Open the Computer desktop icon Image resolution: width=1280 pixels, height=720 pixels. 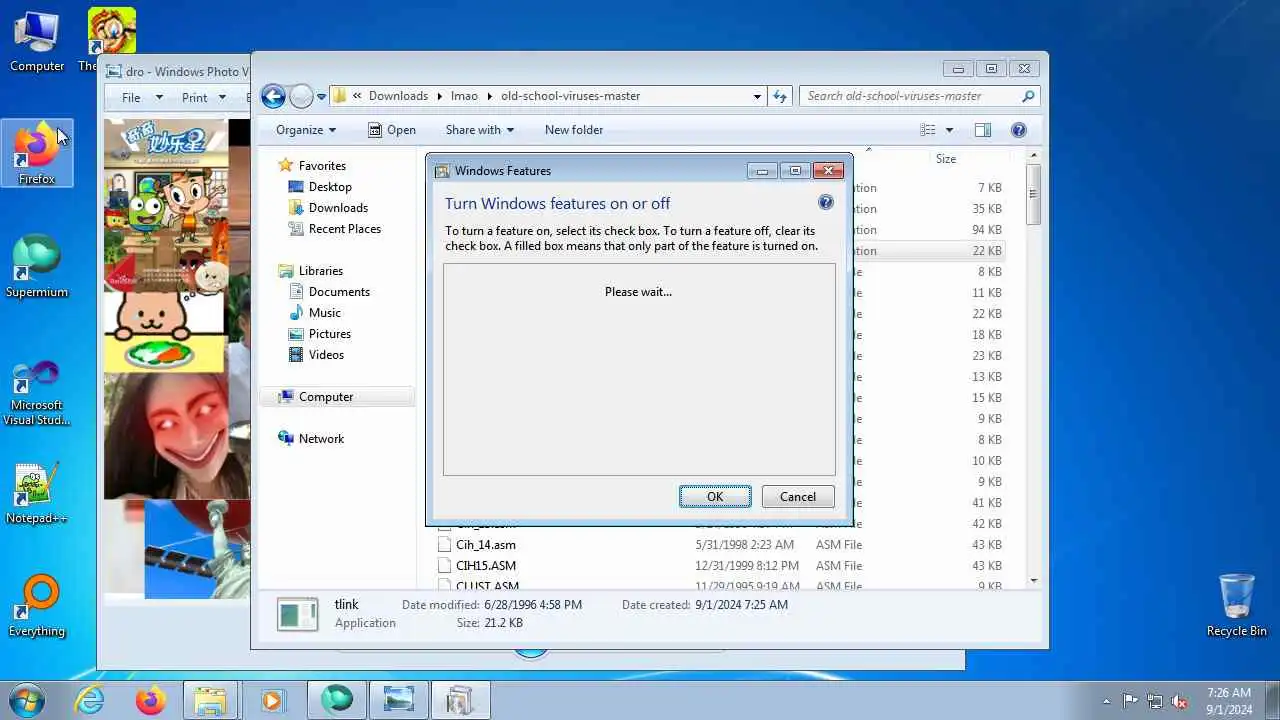pyautogui.click(x=37, y=42)
